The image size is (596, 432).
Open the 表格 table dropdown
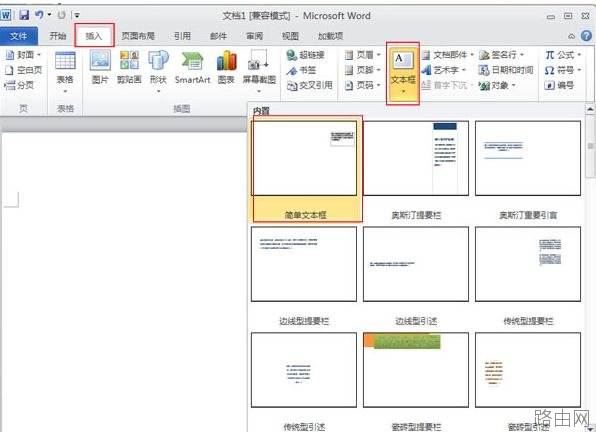[x=65, y=73]
